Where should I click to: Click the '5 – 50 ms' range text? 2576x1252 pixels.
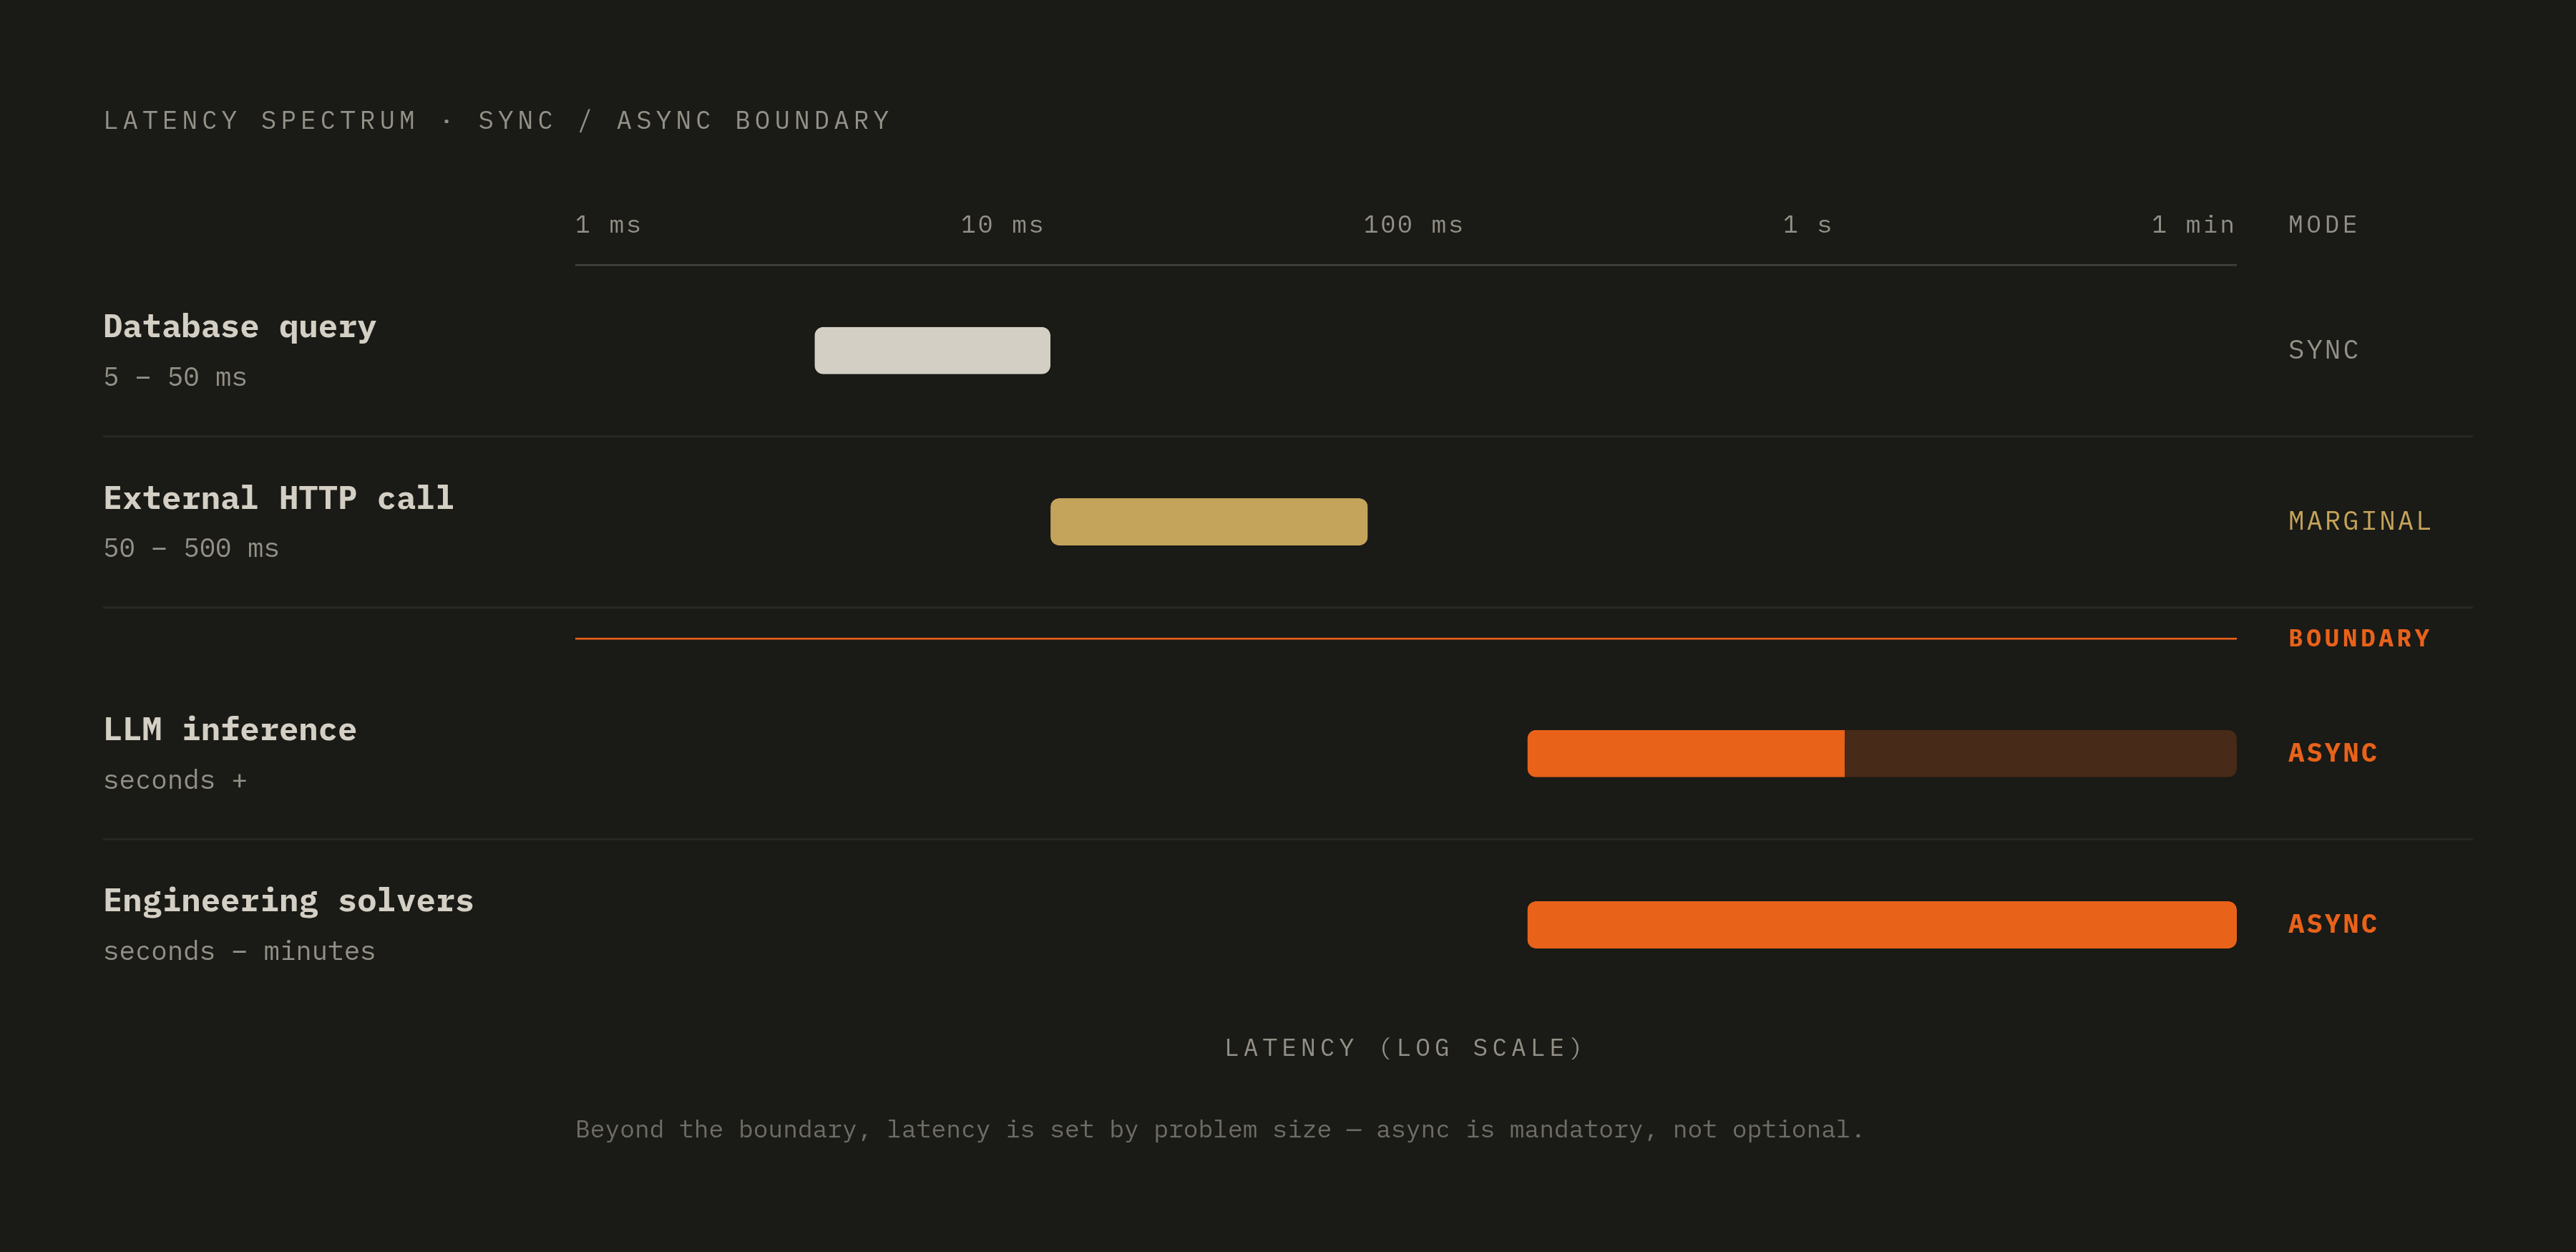175,377
